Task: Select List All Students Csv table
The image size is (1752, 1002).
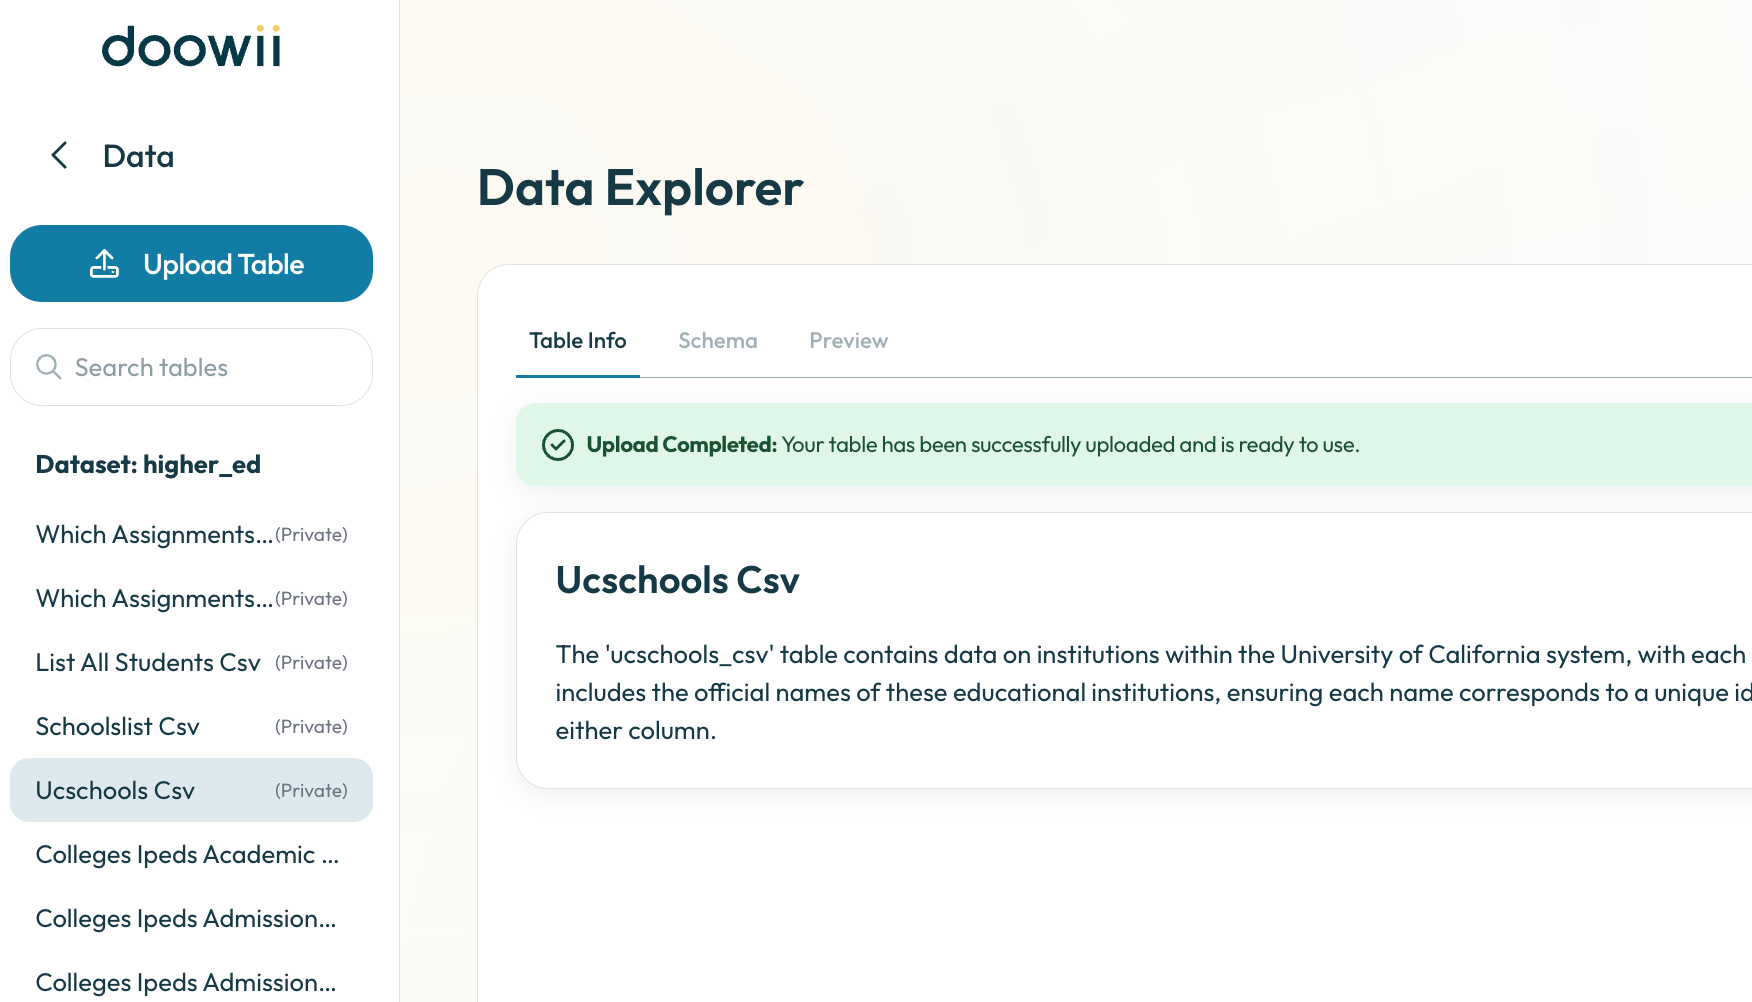Action: [x=191, y=663]
